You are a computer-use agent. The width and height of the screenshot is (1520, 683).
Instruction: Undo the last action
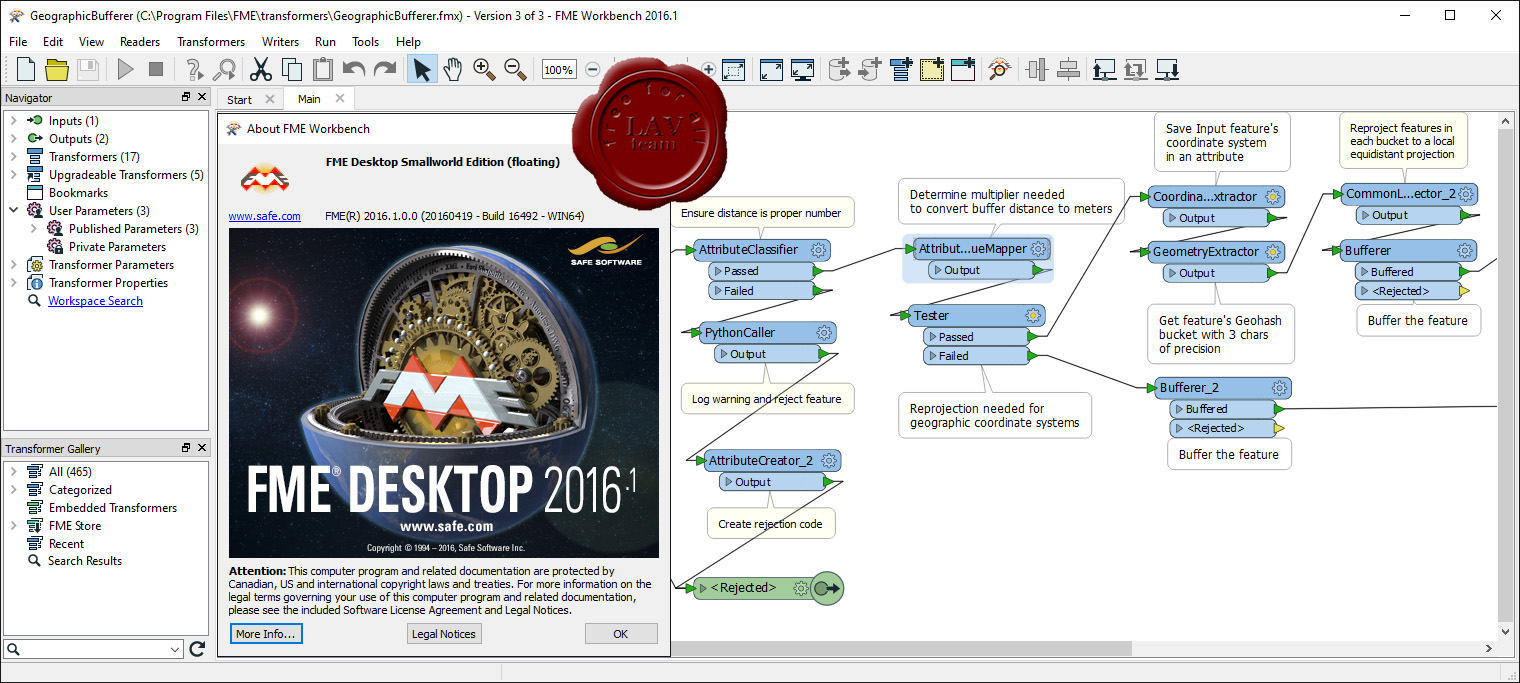pos(353,69)
